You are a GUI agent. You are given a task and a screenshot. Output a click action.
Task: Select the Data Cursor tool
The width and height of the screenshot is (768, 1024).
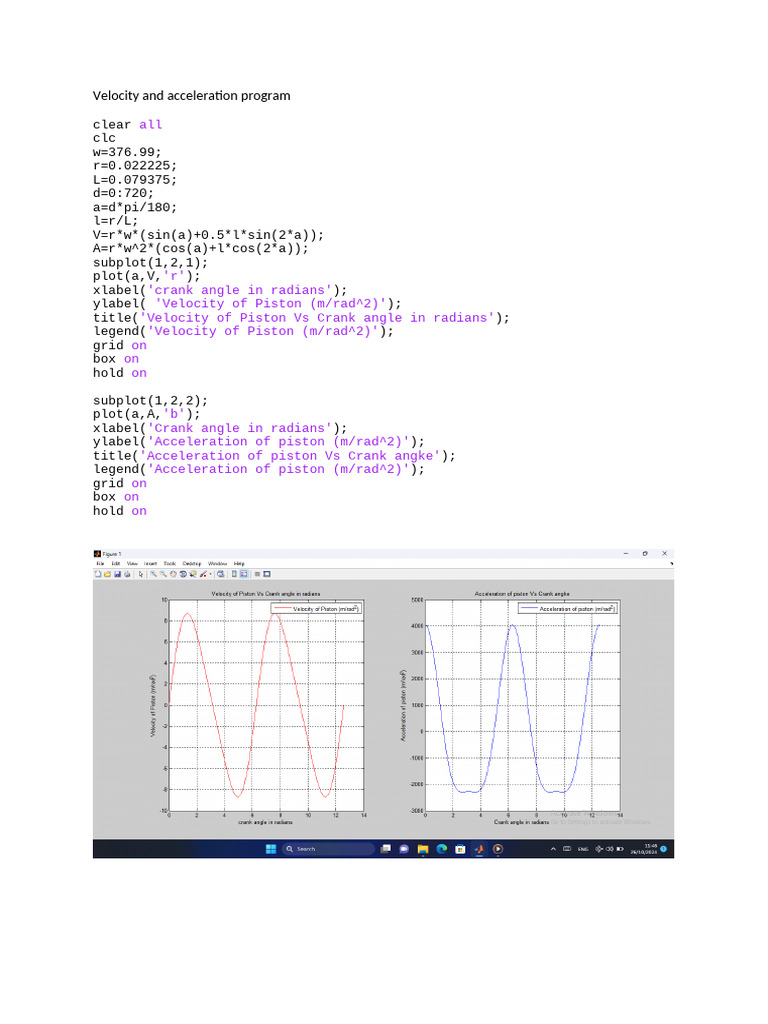[x=193, y=574]
